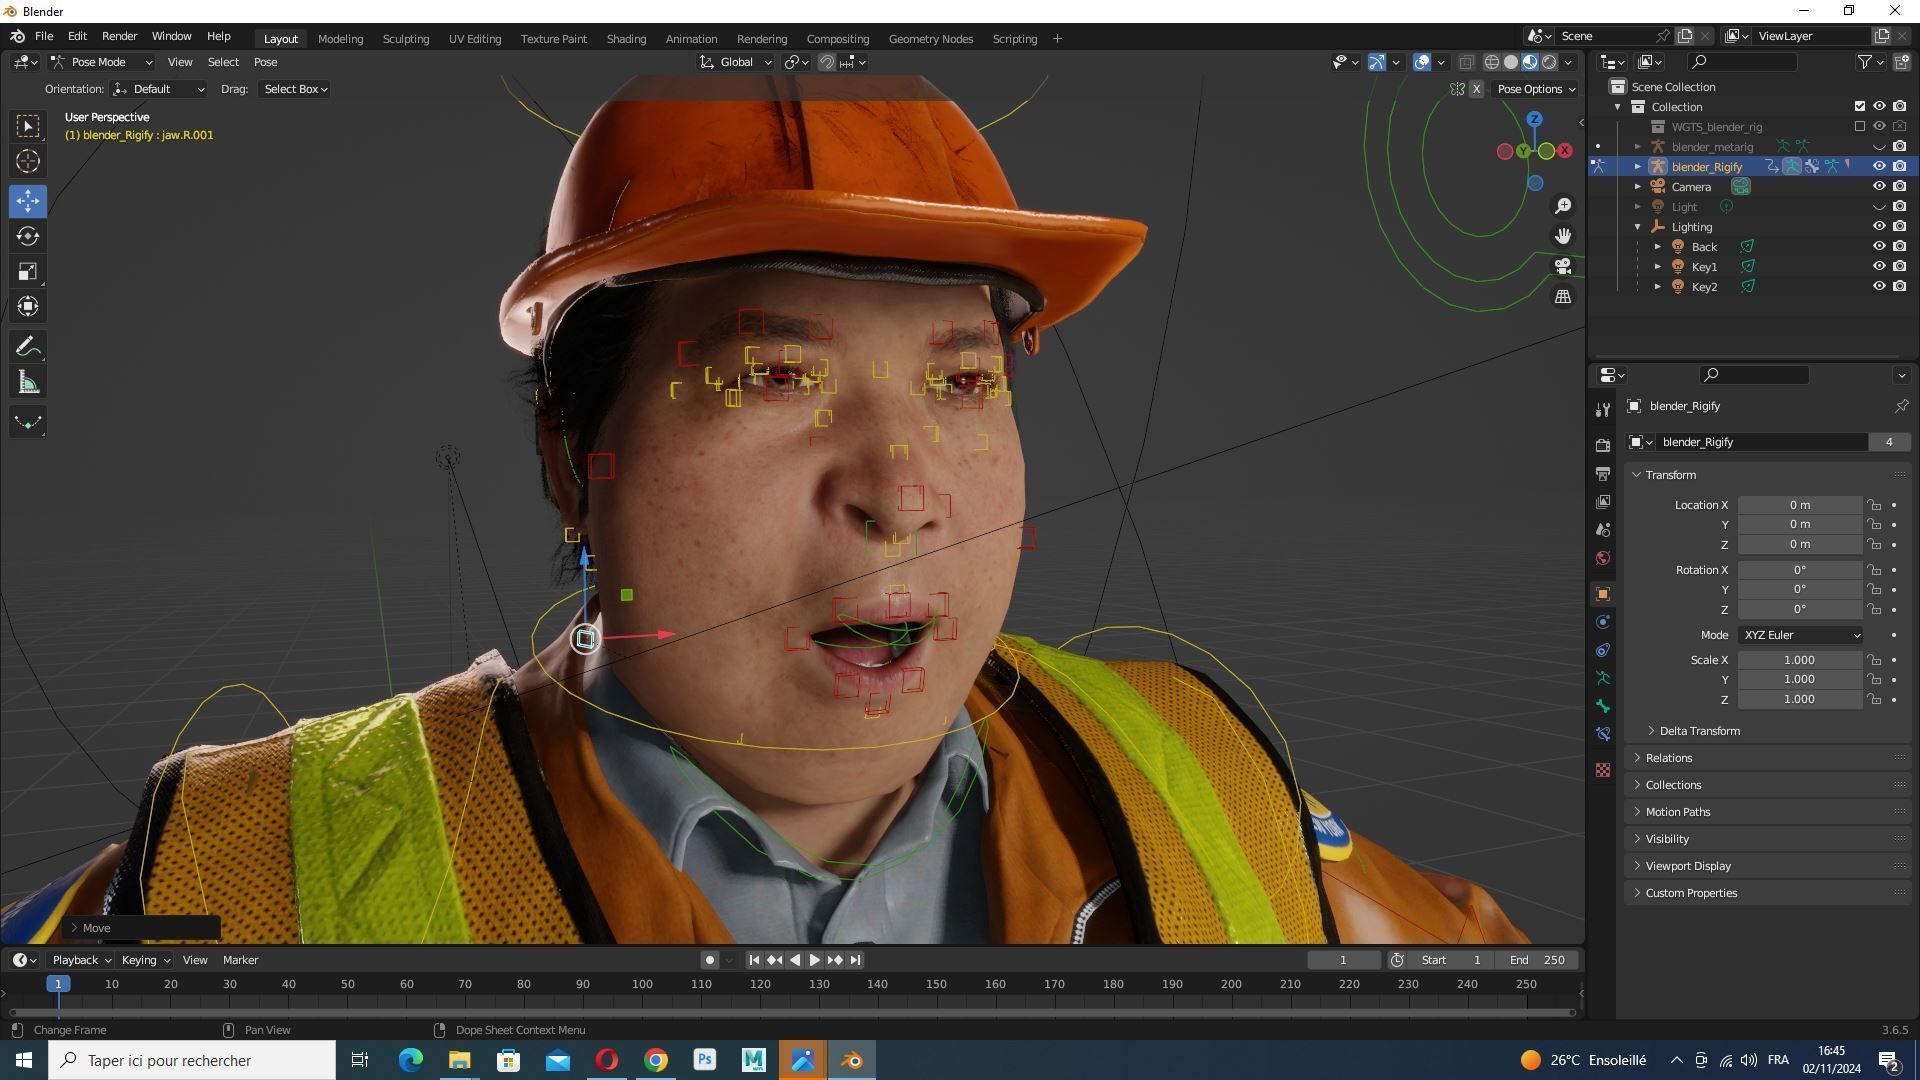Select the Rotate tool

(28, 236)
